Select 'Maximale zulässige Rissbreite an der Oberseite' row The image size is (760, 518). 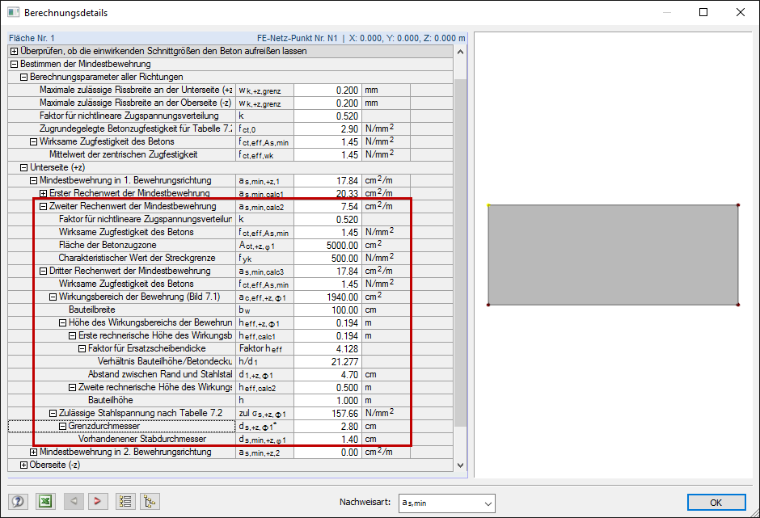(231, 103)
